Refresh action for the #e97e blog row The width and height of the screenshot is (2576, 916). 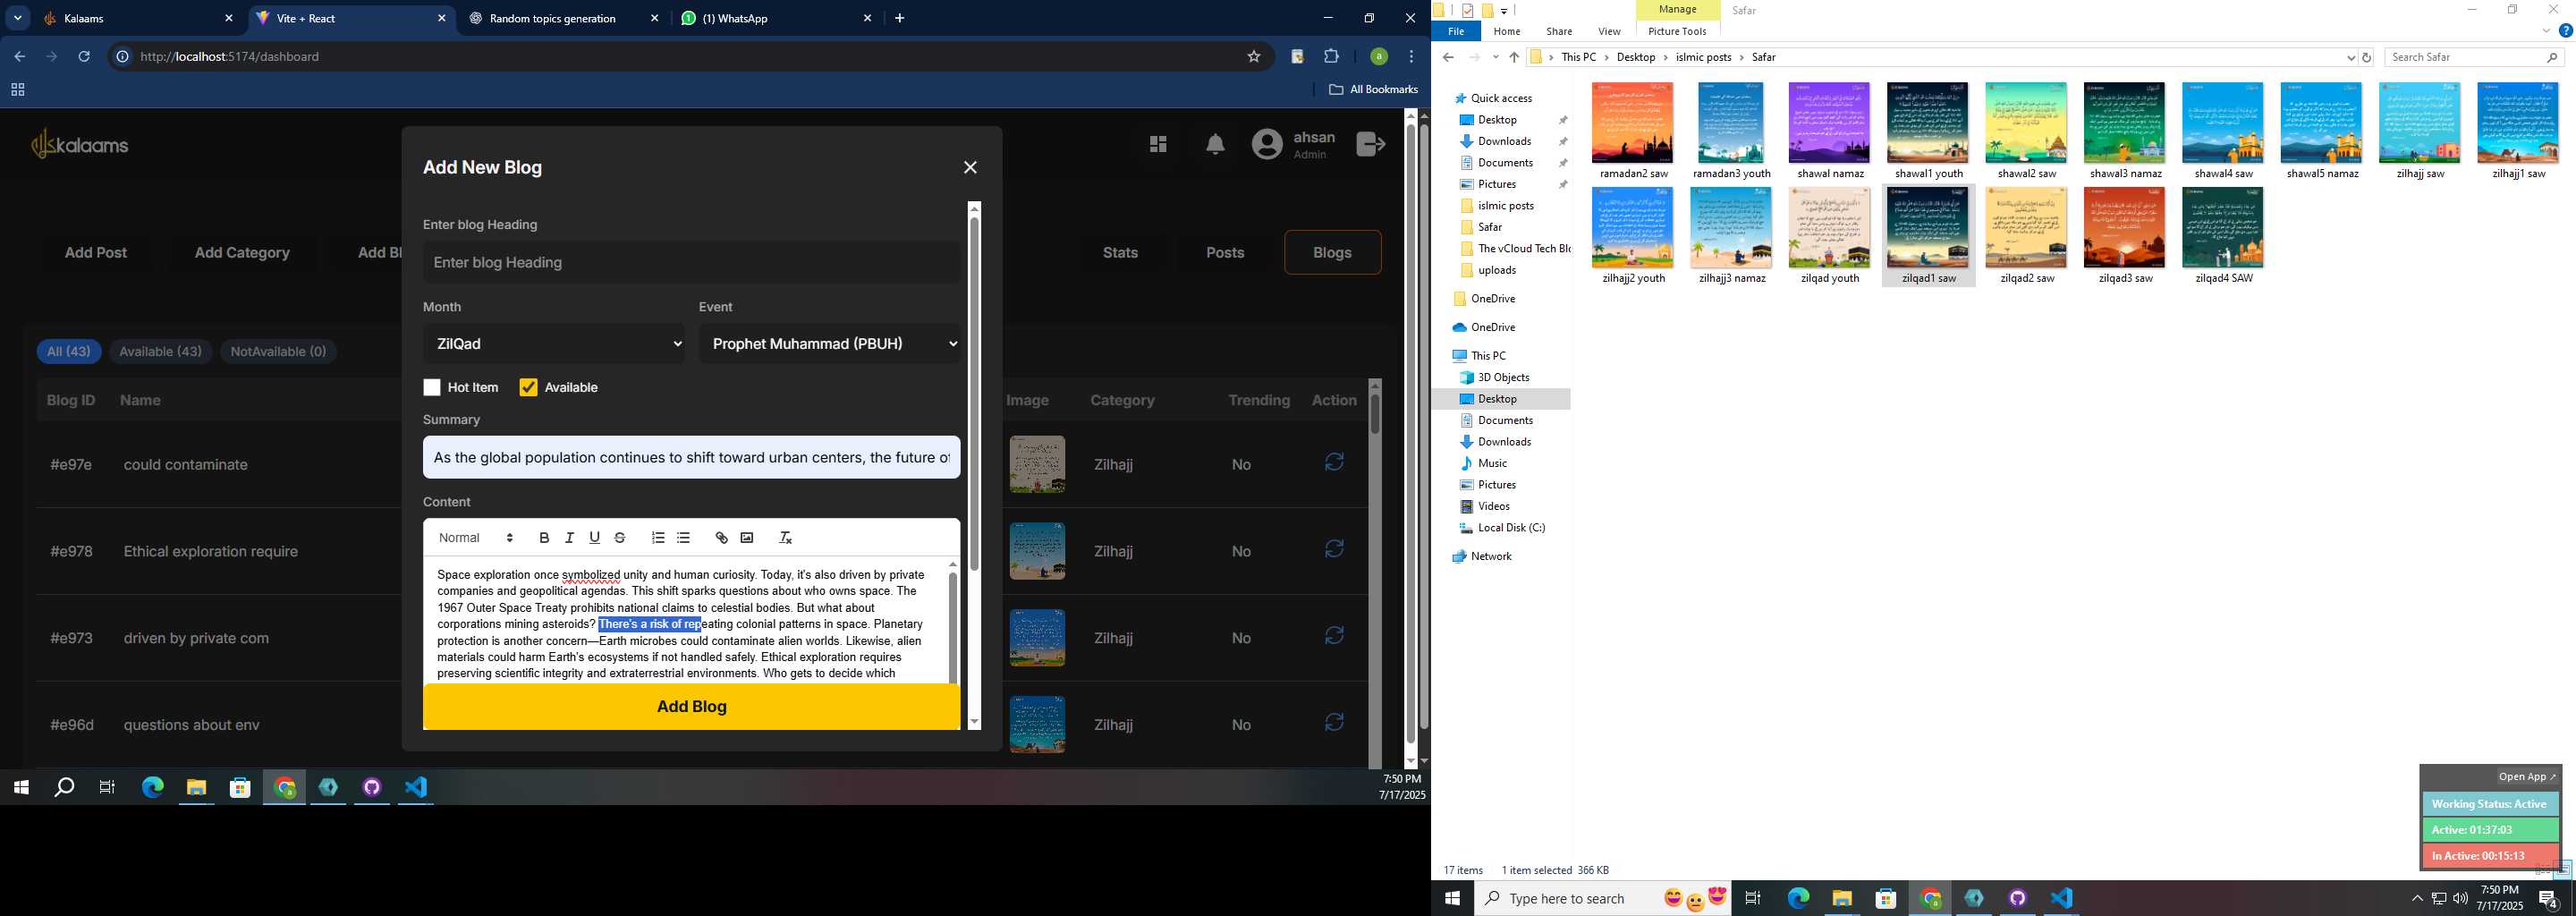click(1334, 462)
